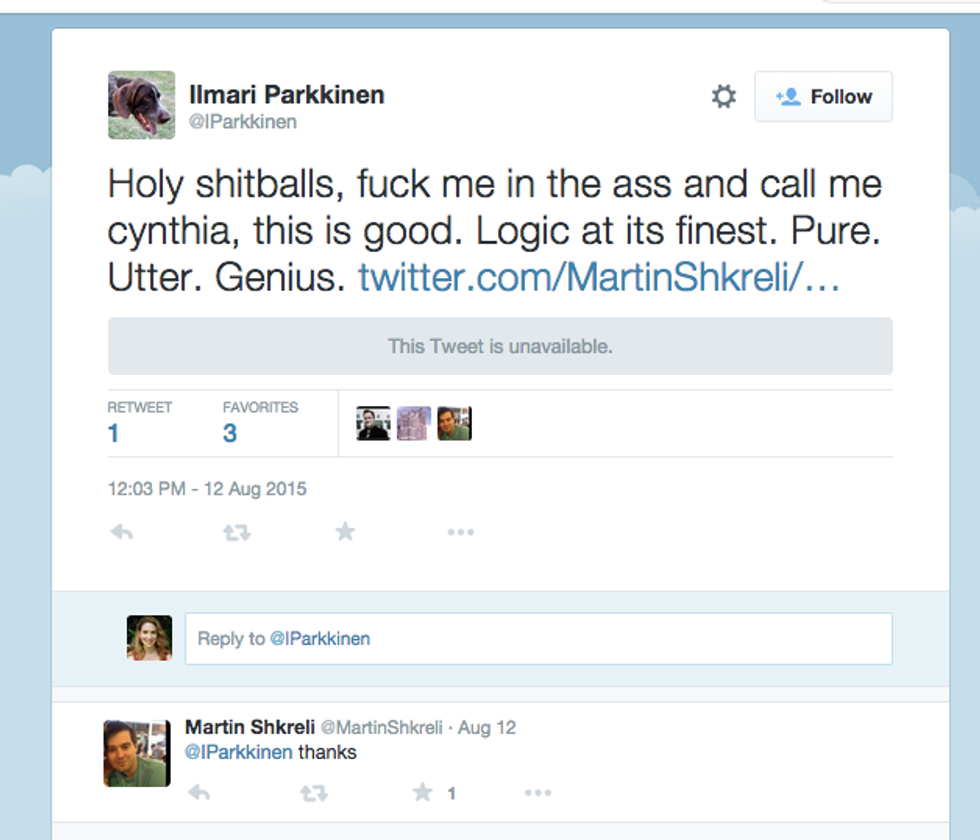The image size is (980, 840).
Task: Open Ilmari Parkkinen's dog profile picture
Action: coord(141,105)
